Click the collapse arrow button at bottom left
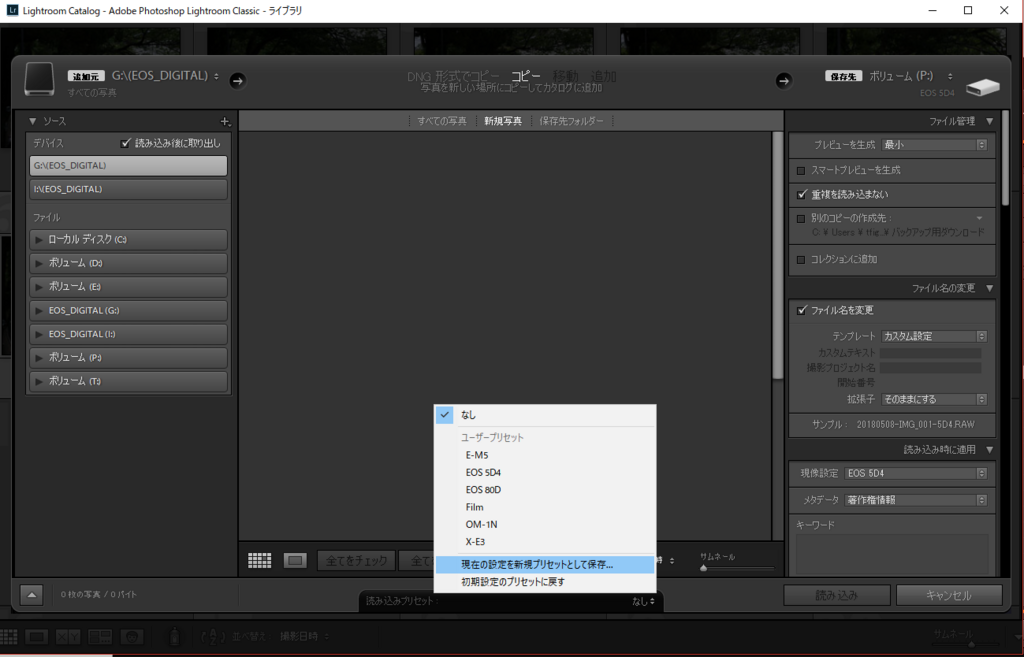The height and width of the screenshot is (657, 1024). (x=31, y=595)
